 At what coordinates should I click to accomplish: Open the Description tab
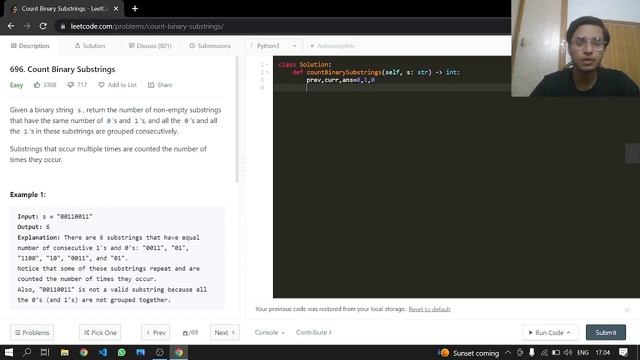click(x=30, y=46)
